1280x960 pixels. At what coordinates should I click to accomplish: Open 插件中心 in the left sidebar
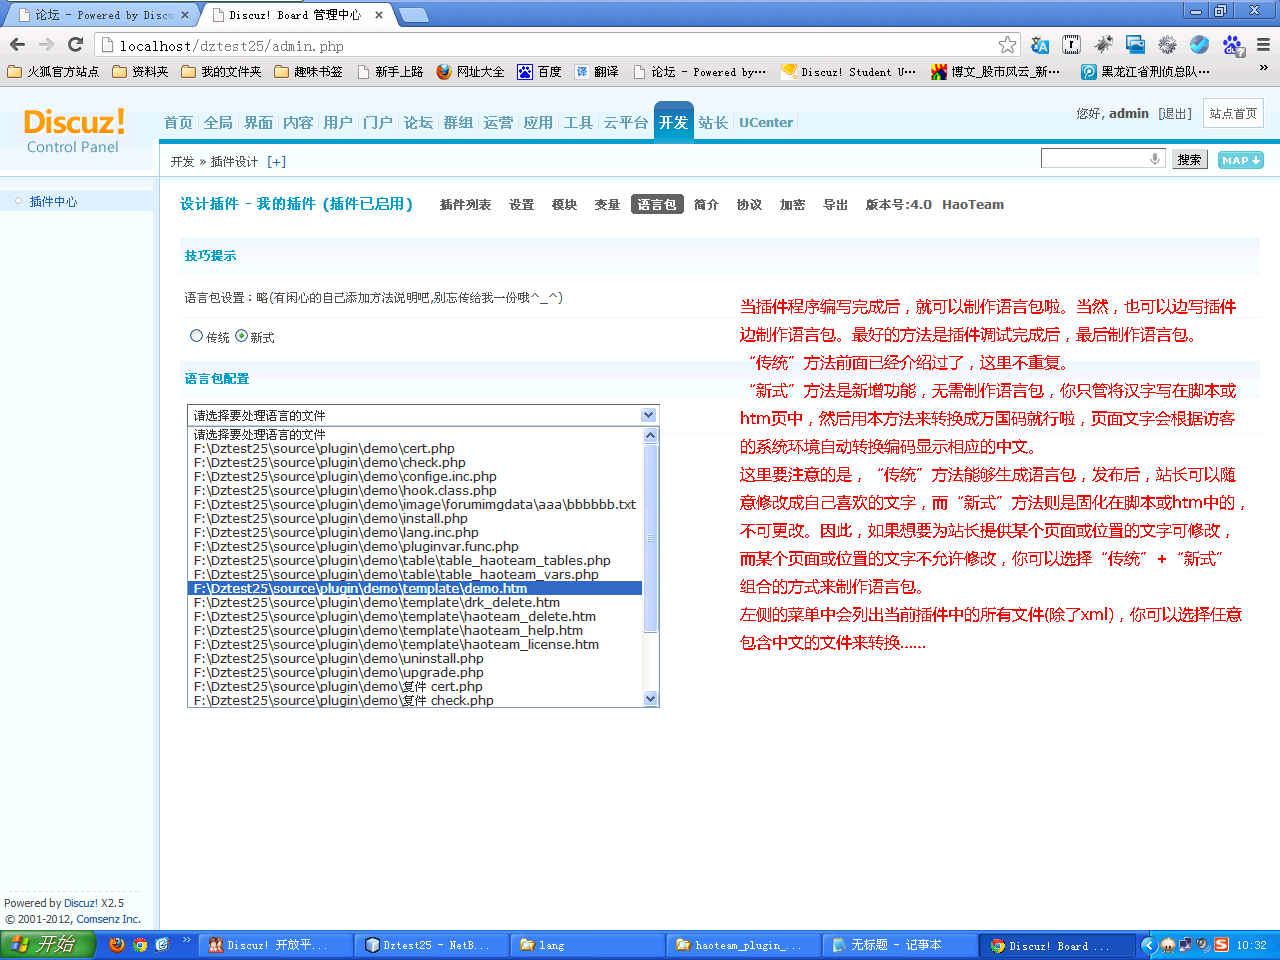click(x=53, y=201)
